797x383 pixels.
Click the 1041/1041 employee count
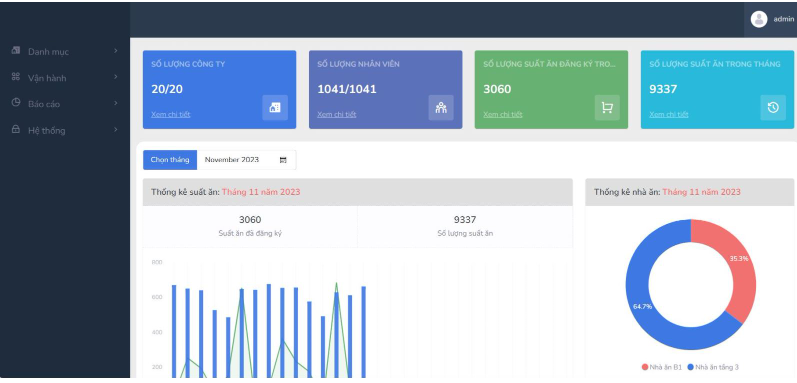click(347, 89)
